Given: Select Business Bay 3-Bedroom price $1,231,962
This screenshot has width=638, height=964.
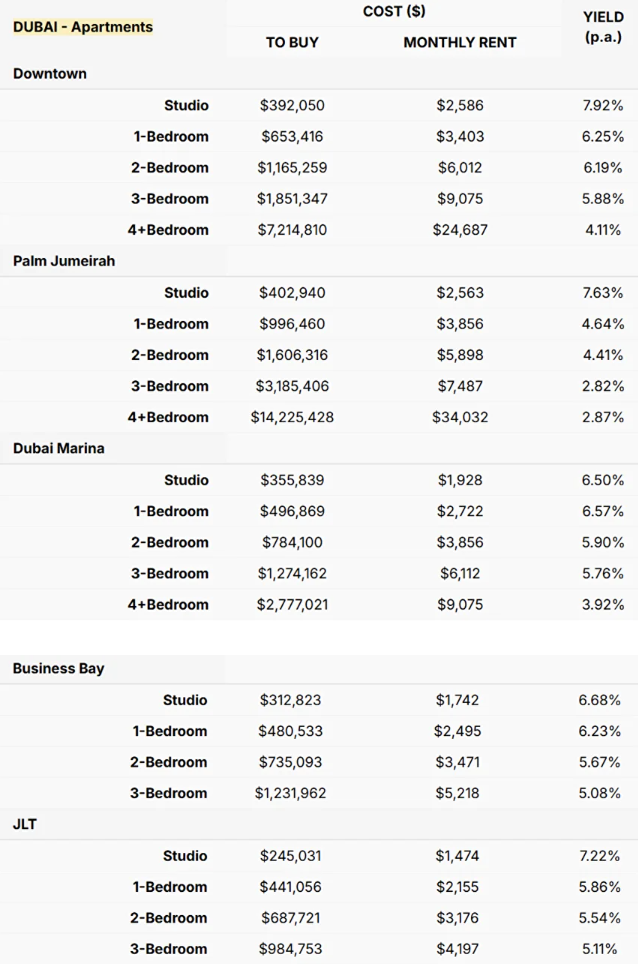Looking at the screenshot, I should (290, 794).
